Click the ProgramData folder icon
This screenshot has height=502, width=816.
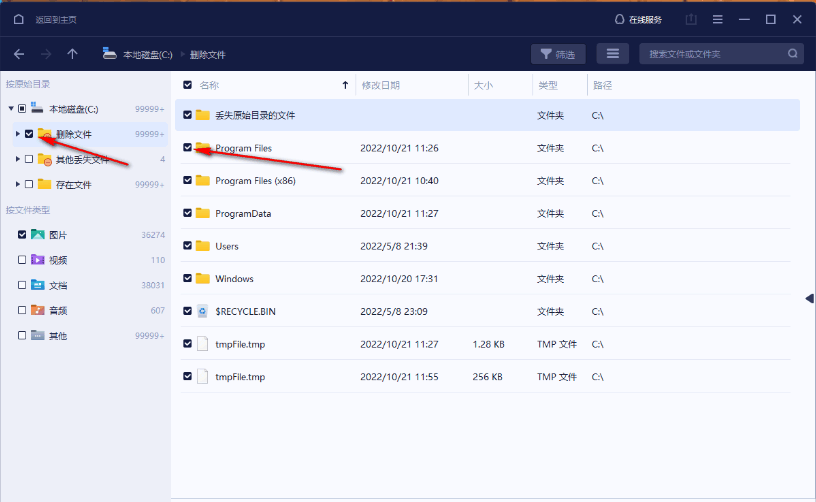coord(202,213)
